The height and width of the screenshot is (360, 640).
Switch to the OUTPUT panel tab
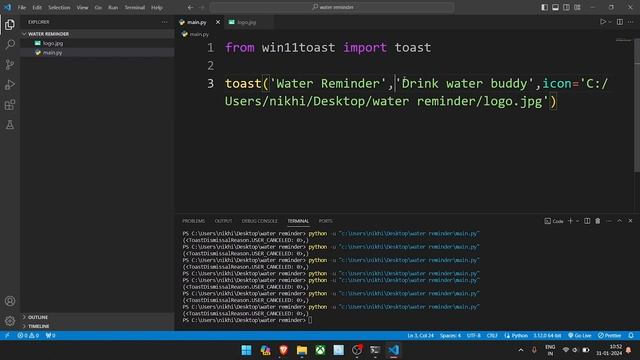(x=223, y=221)
